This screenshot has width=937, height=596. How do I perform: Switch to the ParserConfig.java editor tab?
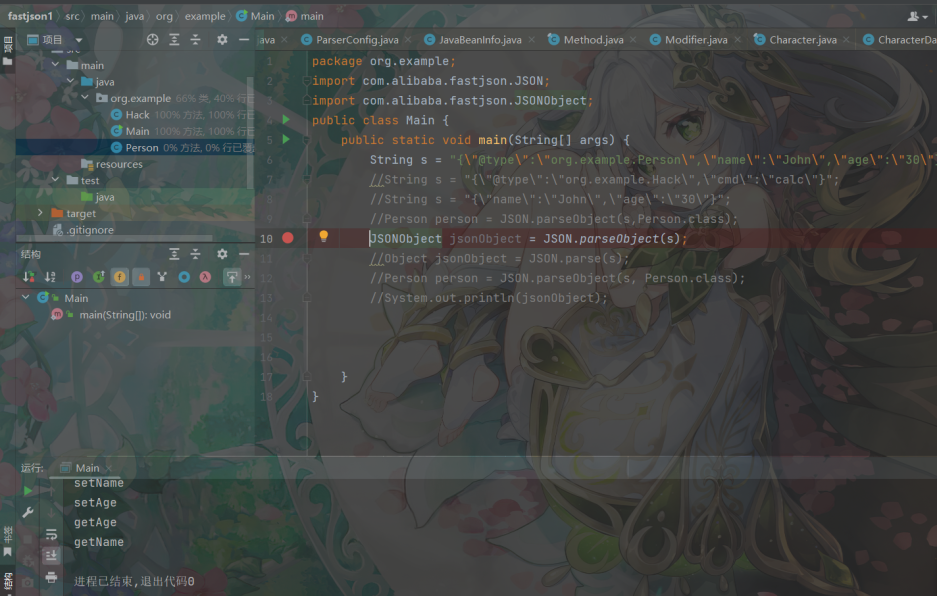pyautogui.click(x=357, y=40)
